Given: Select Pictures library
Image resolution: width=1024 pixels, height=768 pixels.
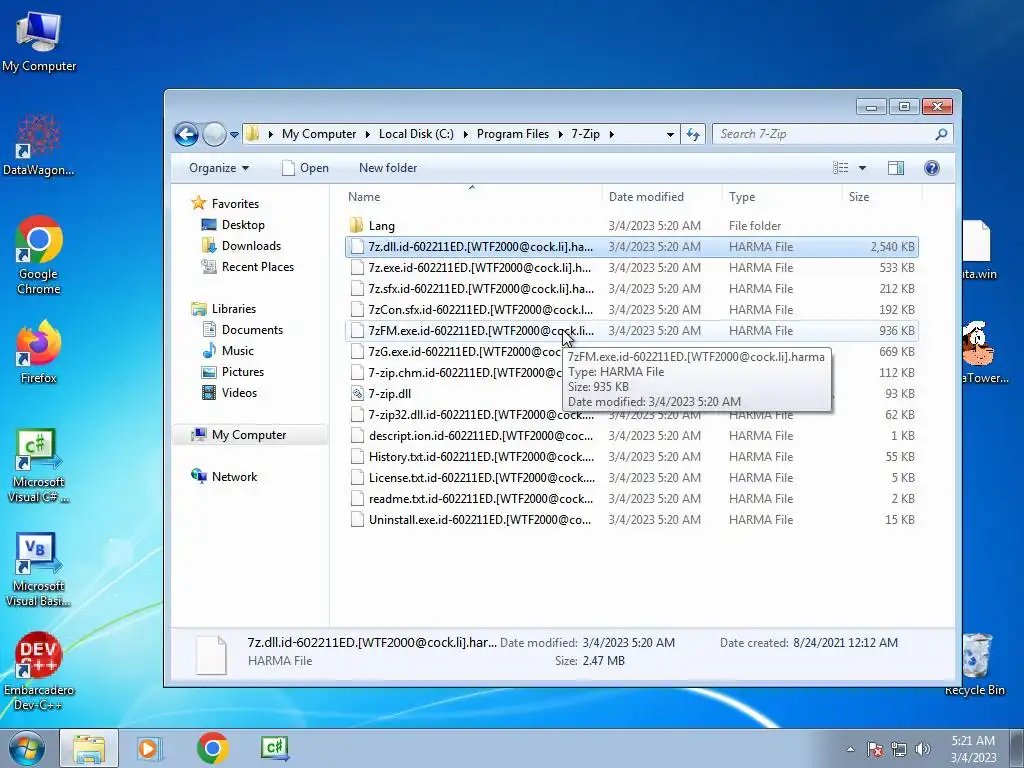Looking at the screenshot, I should 232,372.
